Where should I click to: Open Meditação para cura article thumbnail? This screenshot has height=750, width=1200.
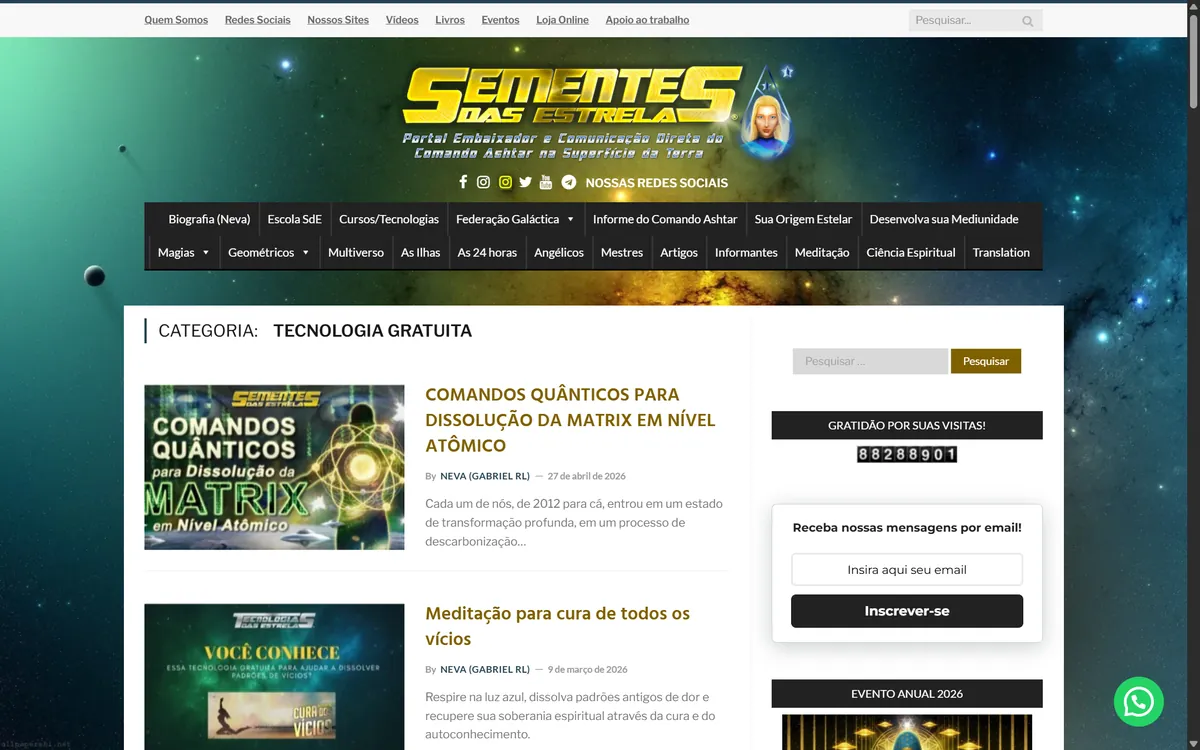[274, 677]
